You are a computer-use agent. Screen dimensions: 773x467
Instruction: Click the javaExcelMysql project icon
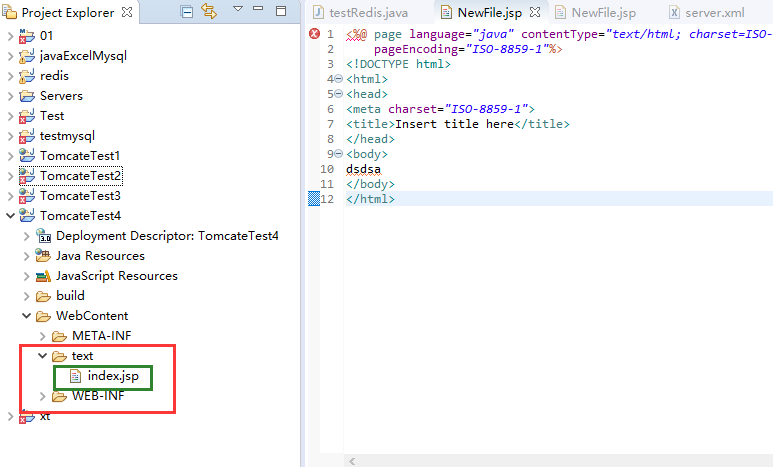pos(27,56)
